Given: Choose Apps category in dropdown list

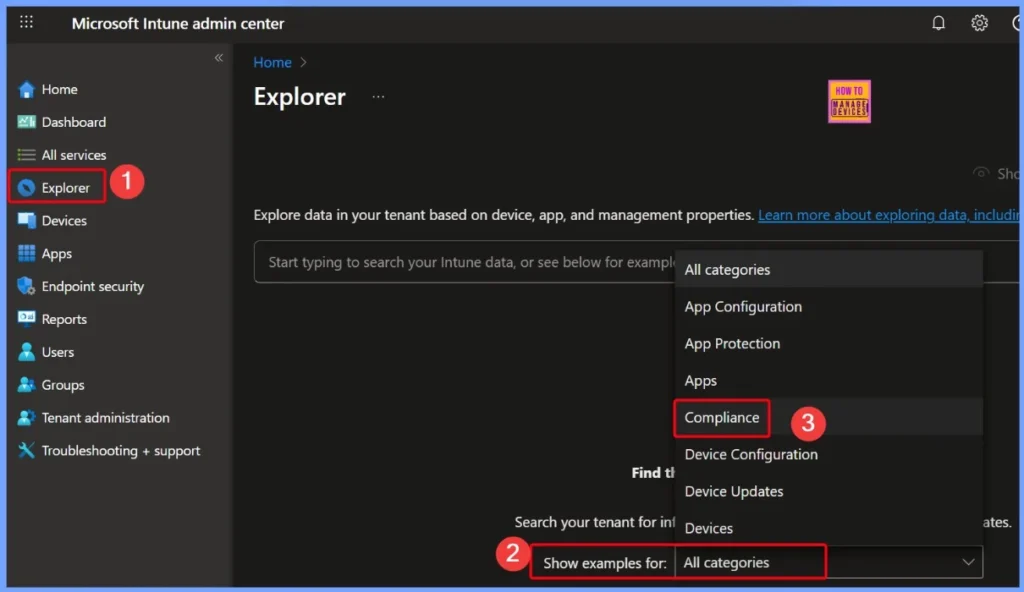Looking at the screenshot, I should point(828,380).
